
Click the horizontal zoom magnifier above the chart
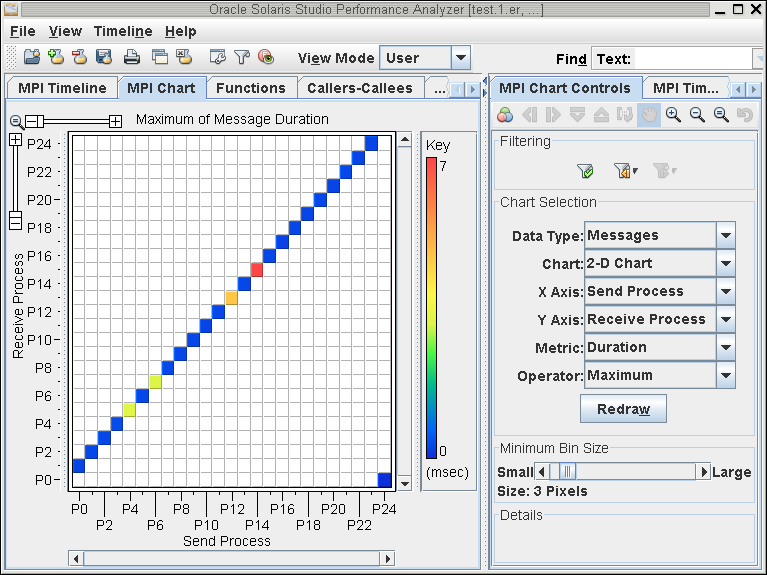pos(16,121)
